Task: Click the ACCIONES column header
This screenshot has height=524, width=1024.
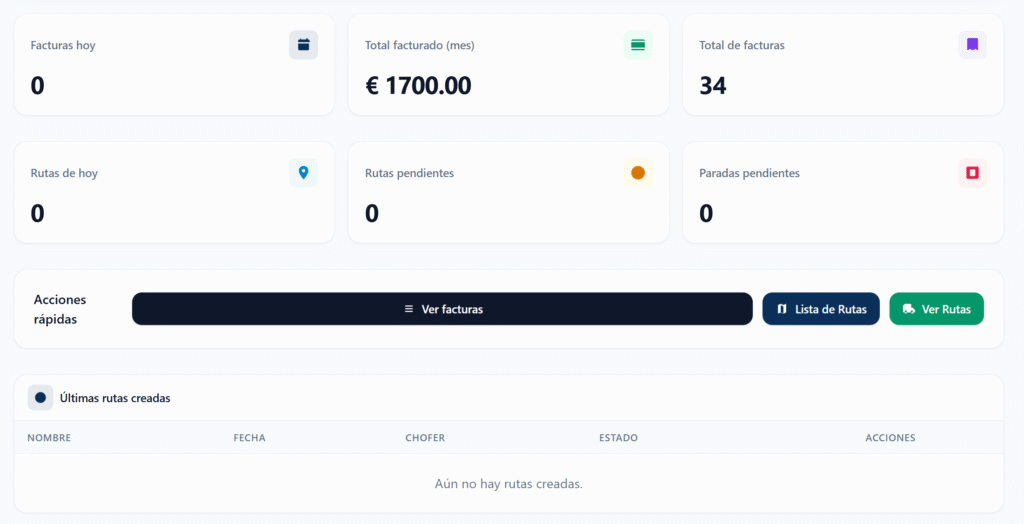Action: click(890, 438)
